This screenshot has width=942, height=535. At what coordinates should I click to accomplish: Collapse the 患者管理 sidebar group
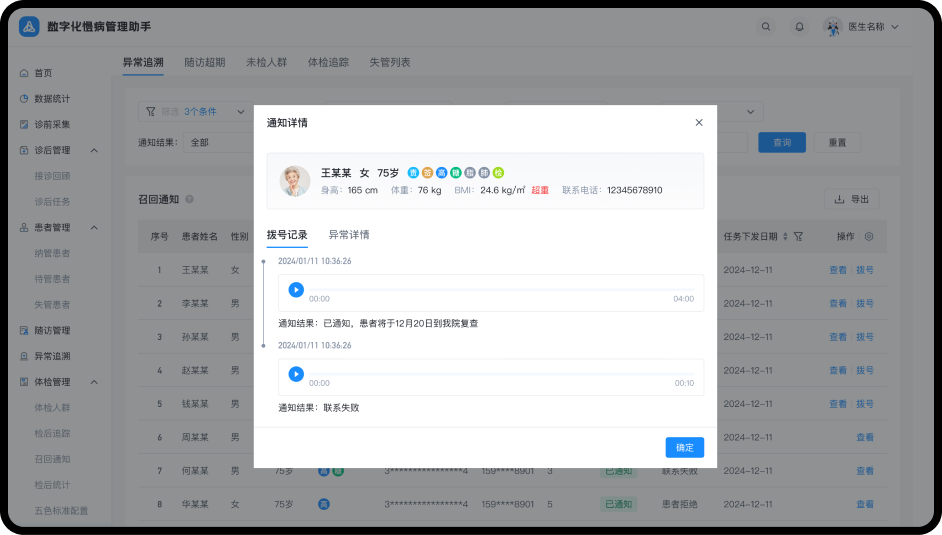coord(94,227)
